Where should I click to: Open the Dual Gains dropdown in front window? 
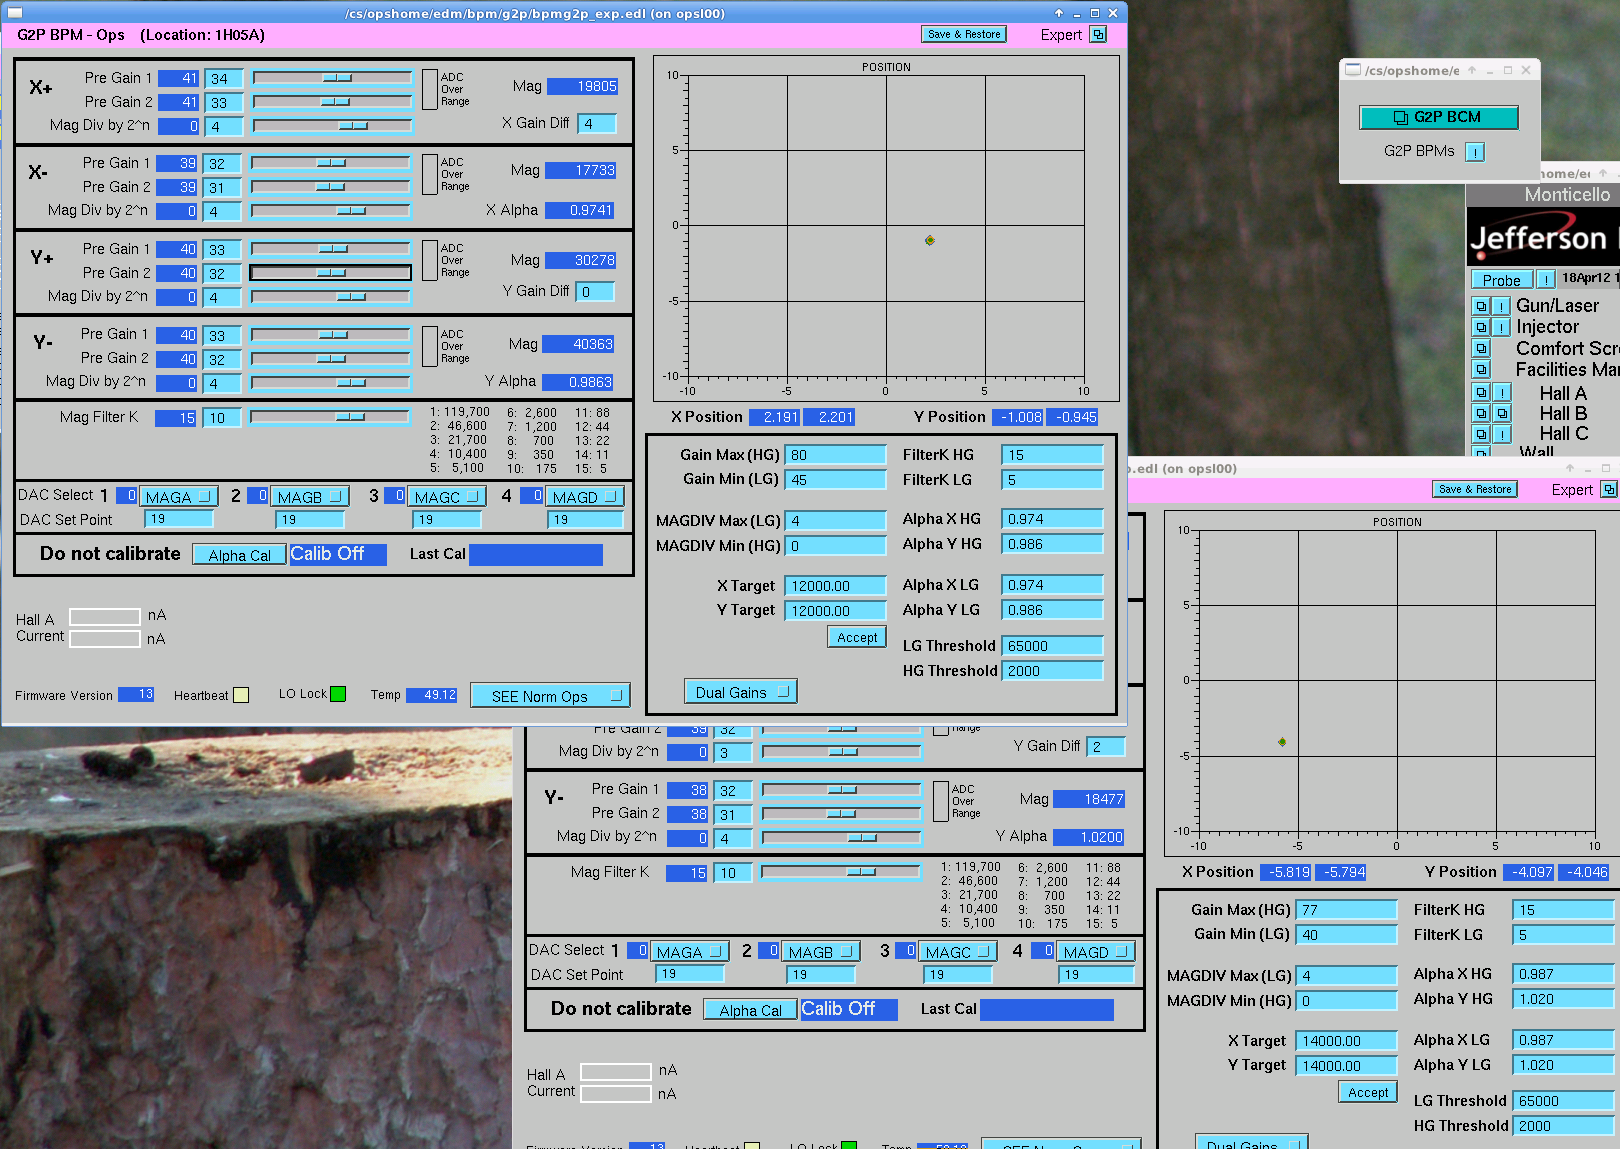(741, 692)
